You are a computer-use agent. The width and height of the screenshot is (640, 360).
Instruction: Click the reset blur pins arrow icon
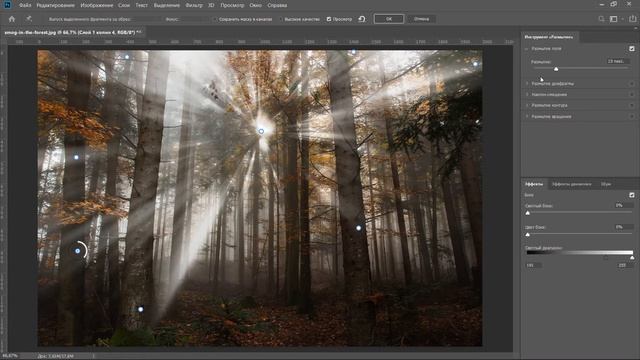point(362,19)
